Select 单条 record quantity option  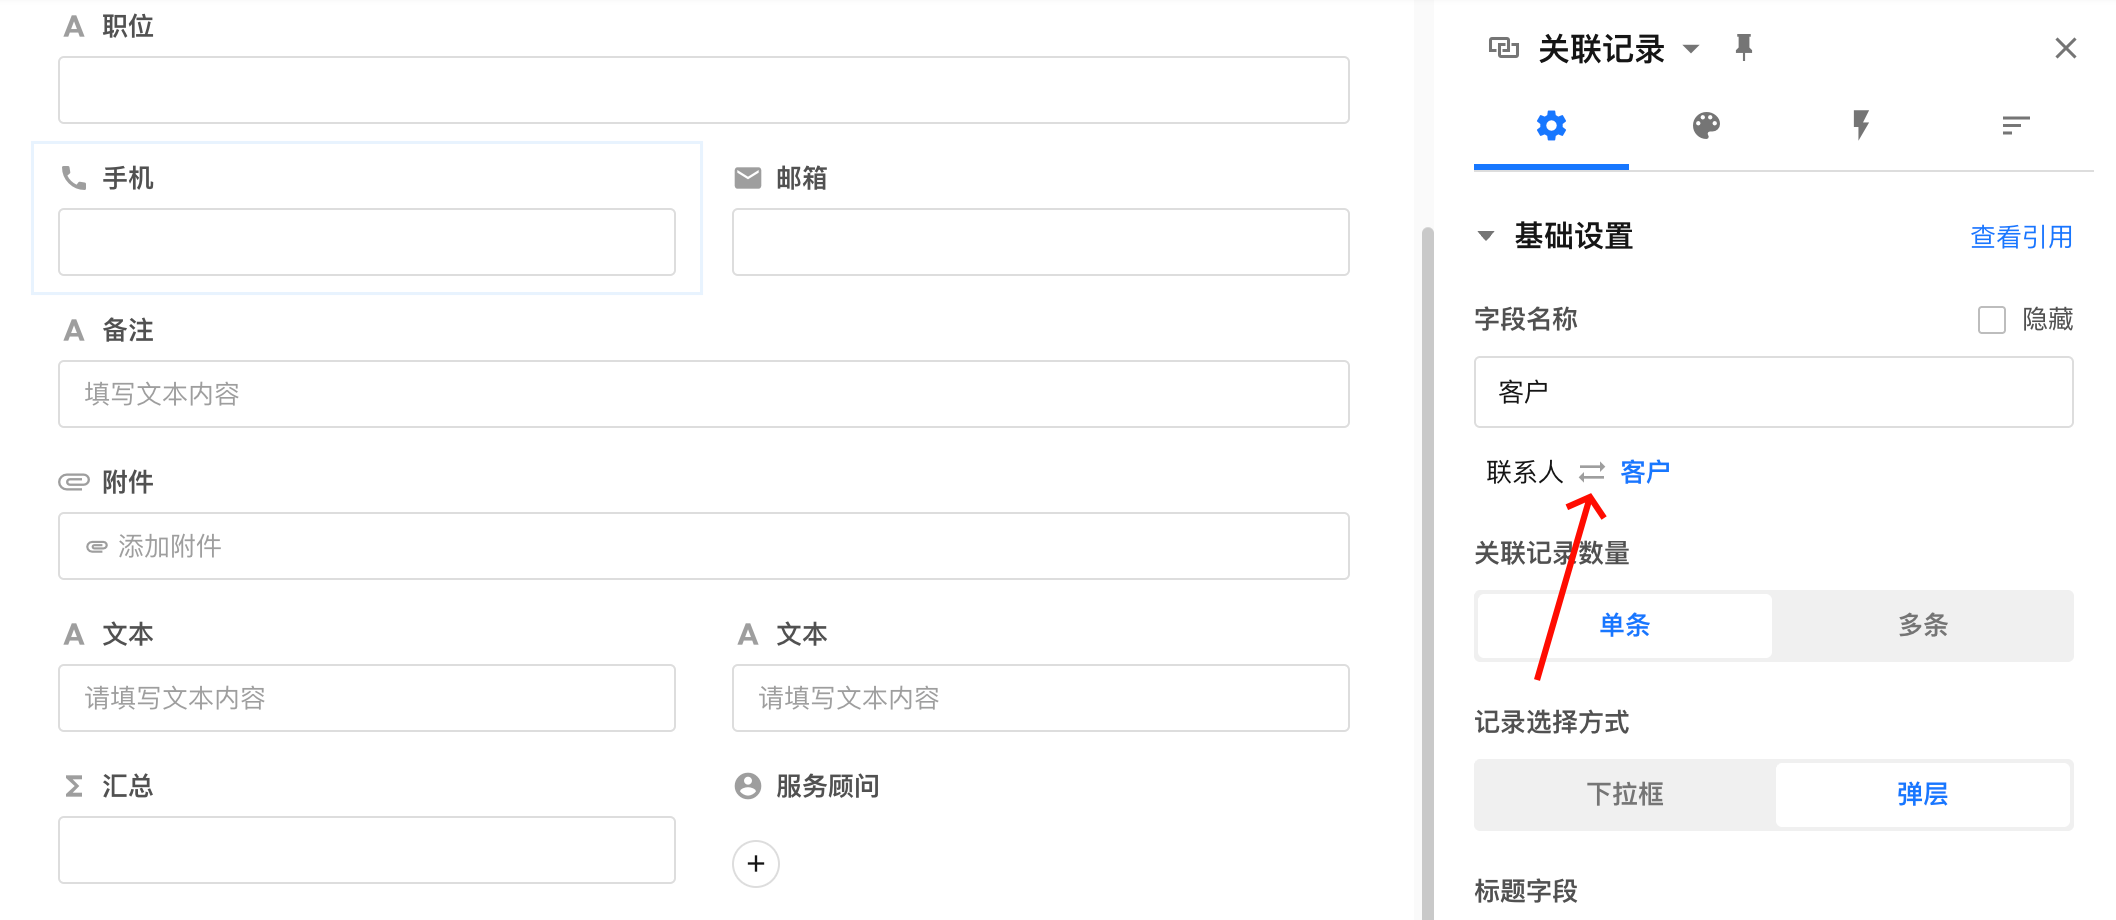[1624, 626]
